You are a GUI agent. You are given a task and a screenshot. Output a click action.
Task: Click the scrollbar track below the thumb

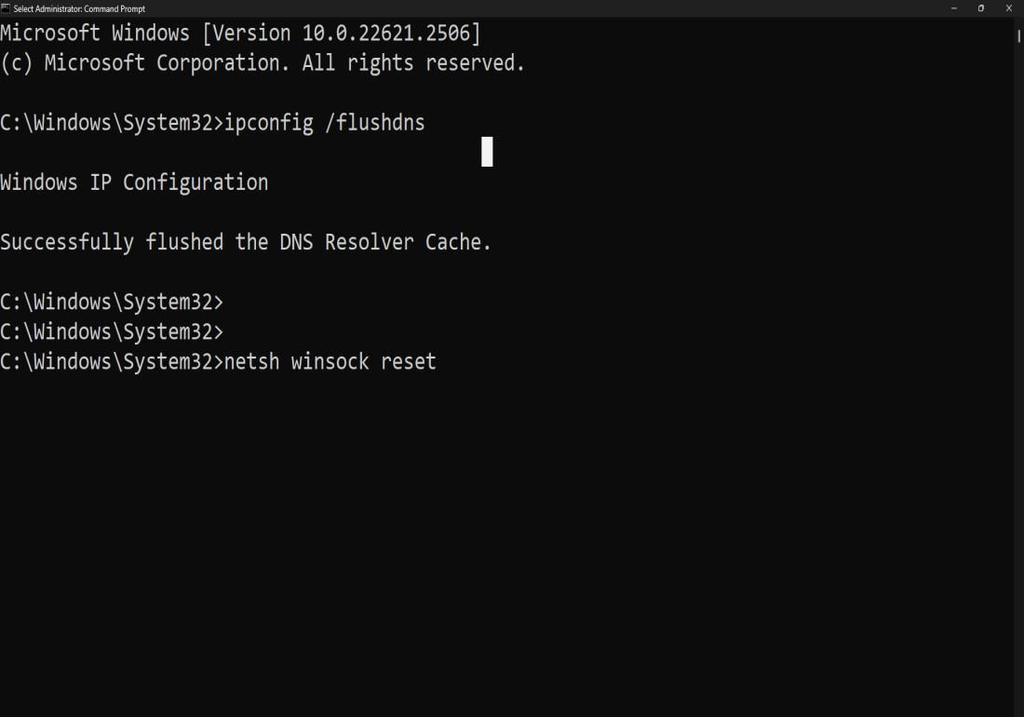tap(1019, 379)
